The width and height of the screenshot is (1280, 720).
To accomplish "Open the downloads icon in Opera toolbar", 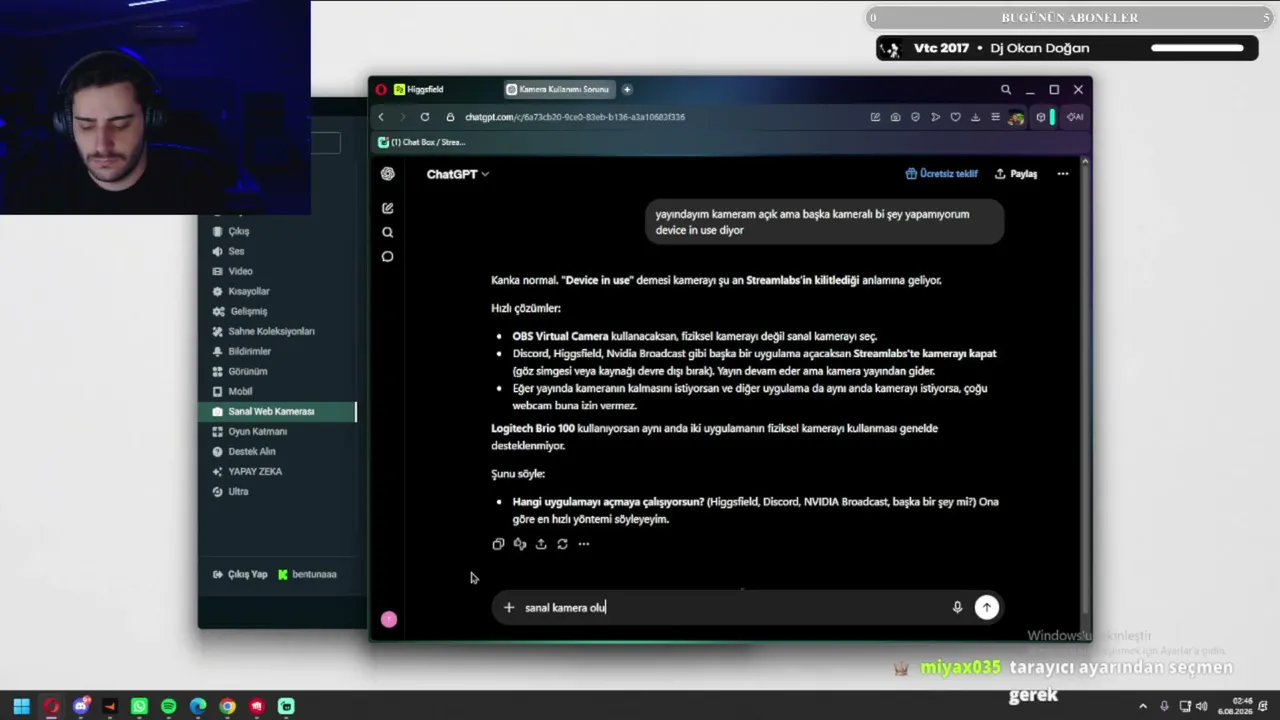I will pos(975,117).
